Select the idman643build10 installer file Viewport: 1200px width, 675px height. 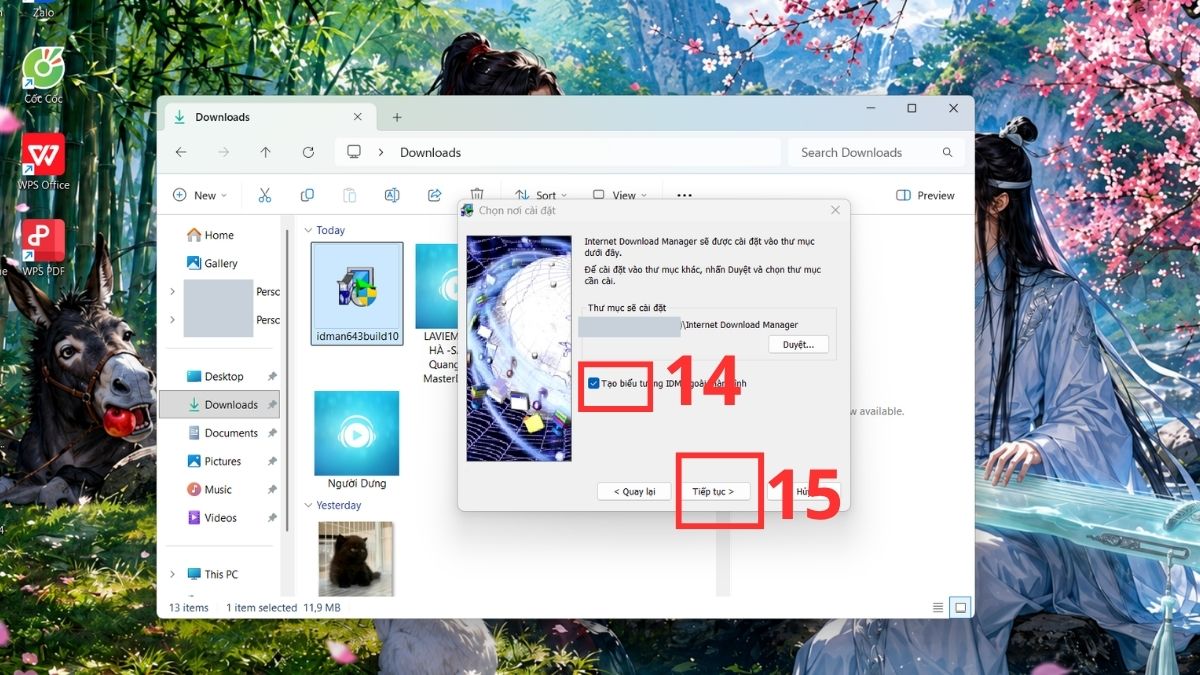tap(357, 294)
